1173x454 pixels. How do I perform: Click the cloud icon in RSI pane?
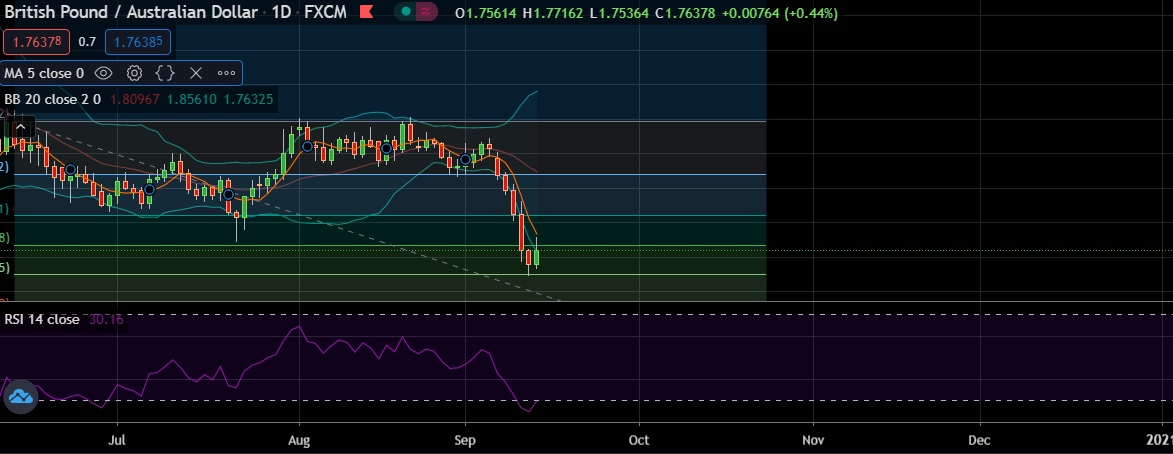(x=20, y=396)
